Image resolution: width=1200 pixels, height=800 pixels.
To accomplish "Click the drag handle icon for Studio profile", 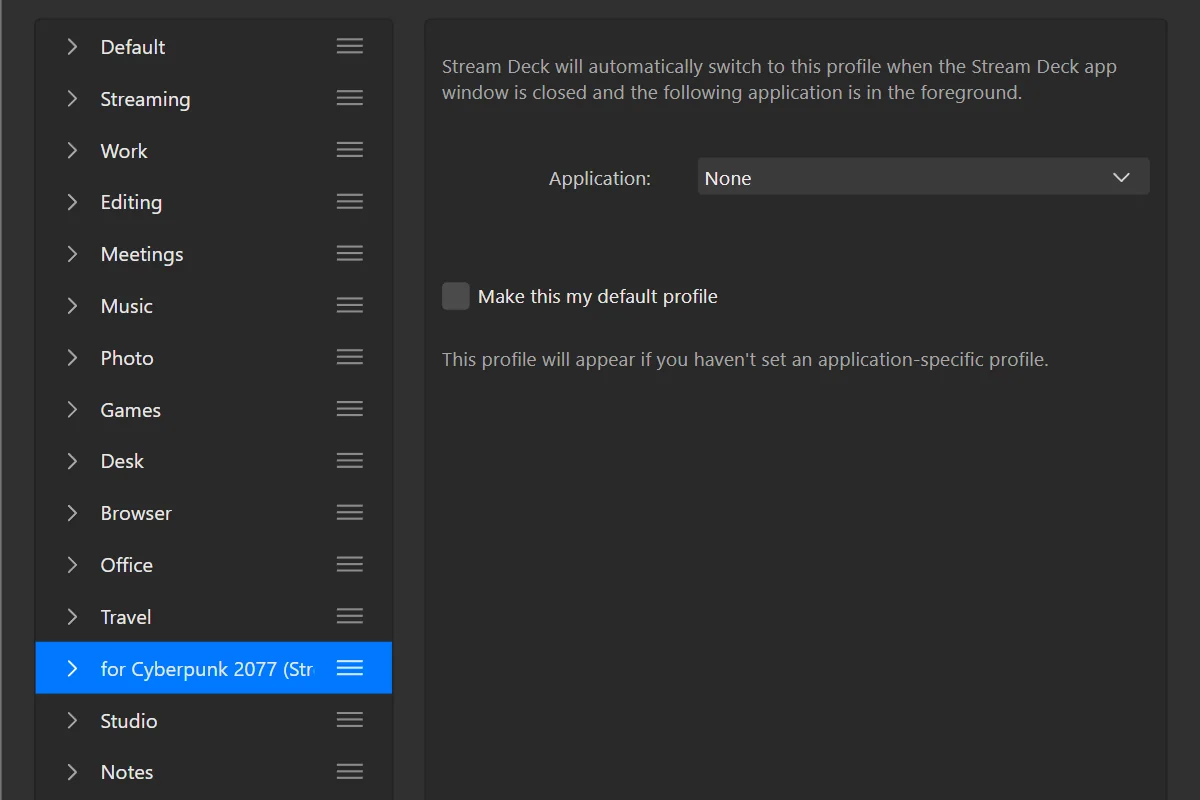I will (x=349, y=720).
